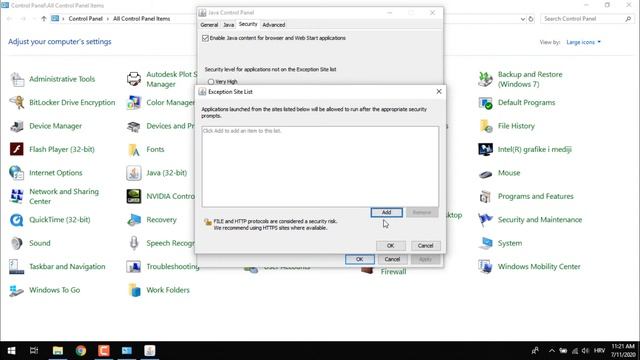Click Add button in Exception Site List
640x360 pixels.
[387, 212]
